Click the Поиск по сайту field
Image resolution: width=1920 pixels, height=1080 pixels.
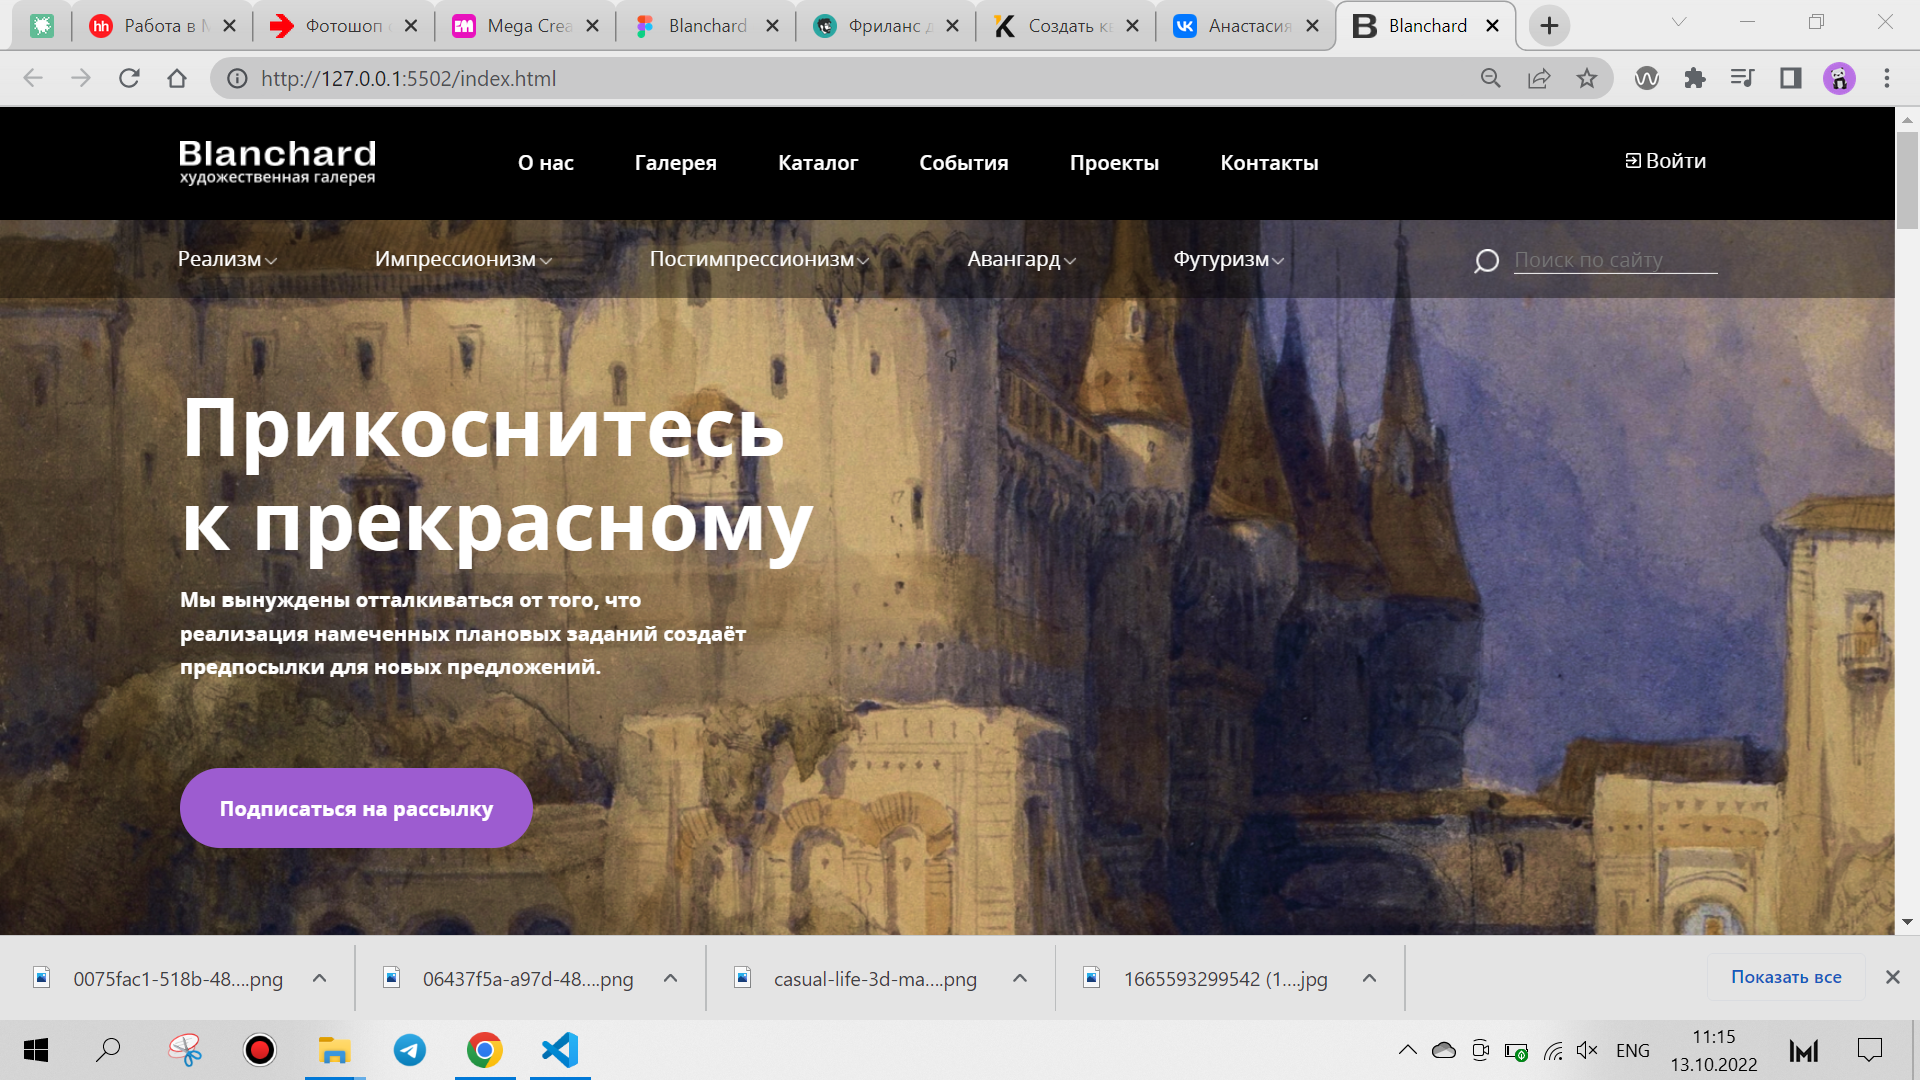1614,260
